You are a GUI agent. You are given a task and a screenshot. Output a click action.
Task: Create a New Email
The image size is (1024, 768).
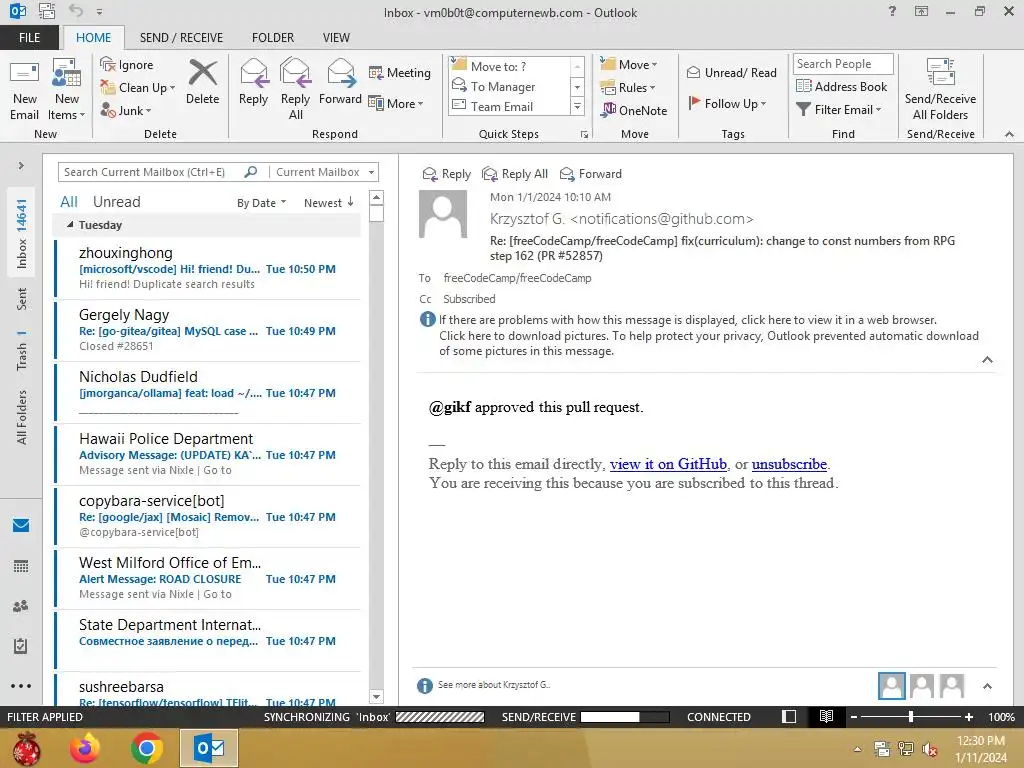point(25,90)
